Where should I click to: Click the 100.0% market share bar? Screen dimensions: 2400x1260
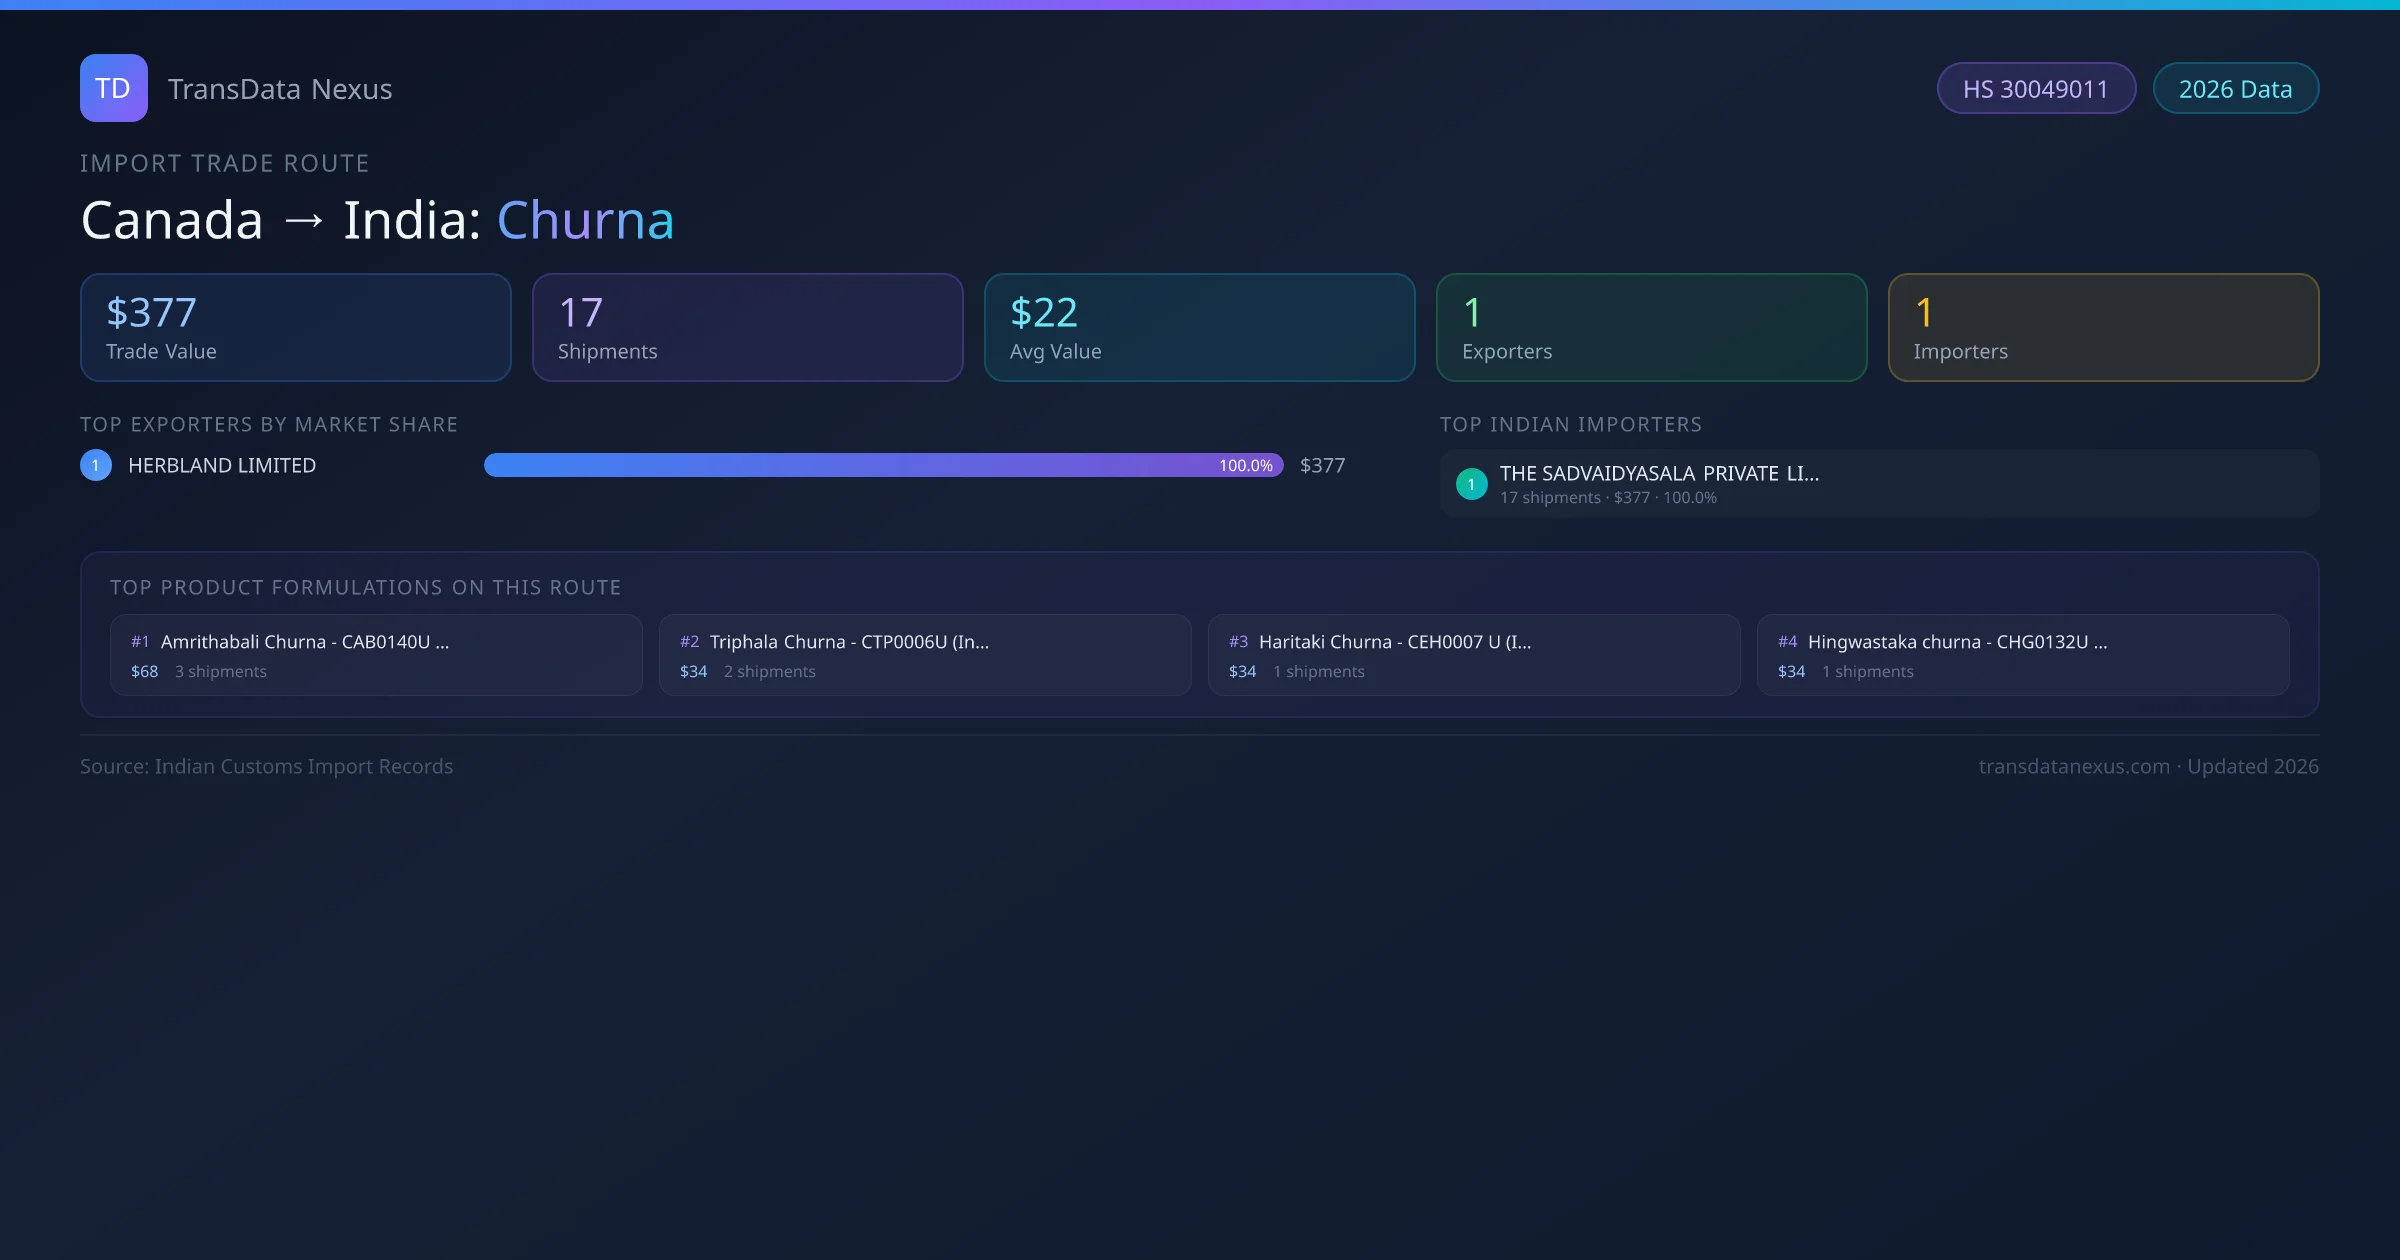[883, 465]
